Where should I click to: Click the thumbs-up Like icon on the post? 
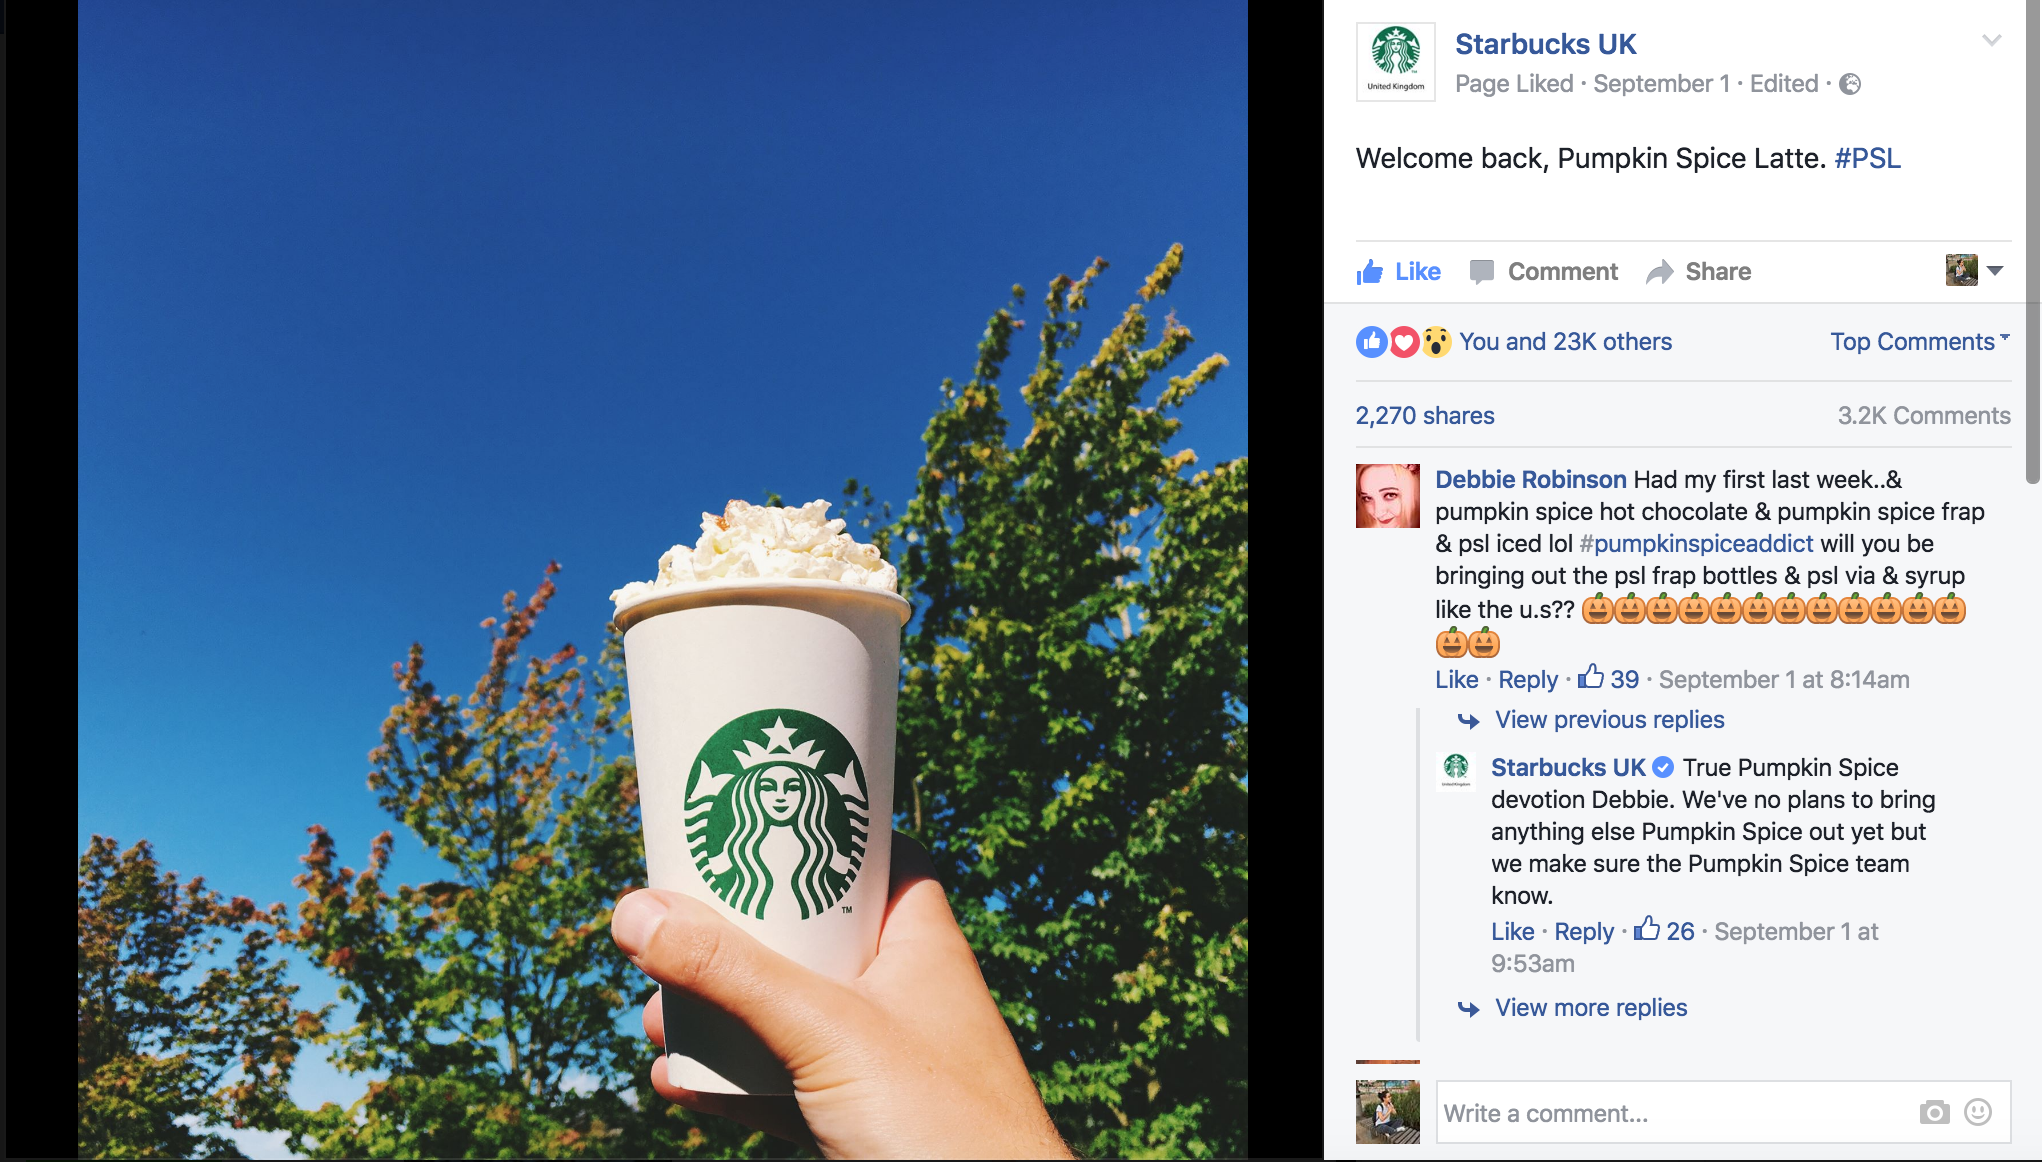point(1370,272)
